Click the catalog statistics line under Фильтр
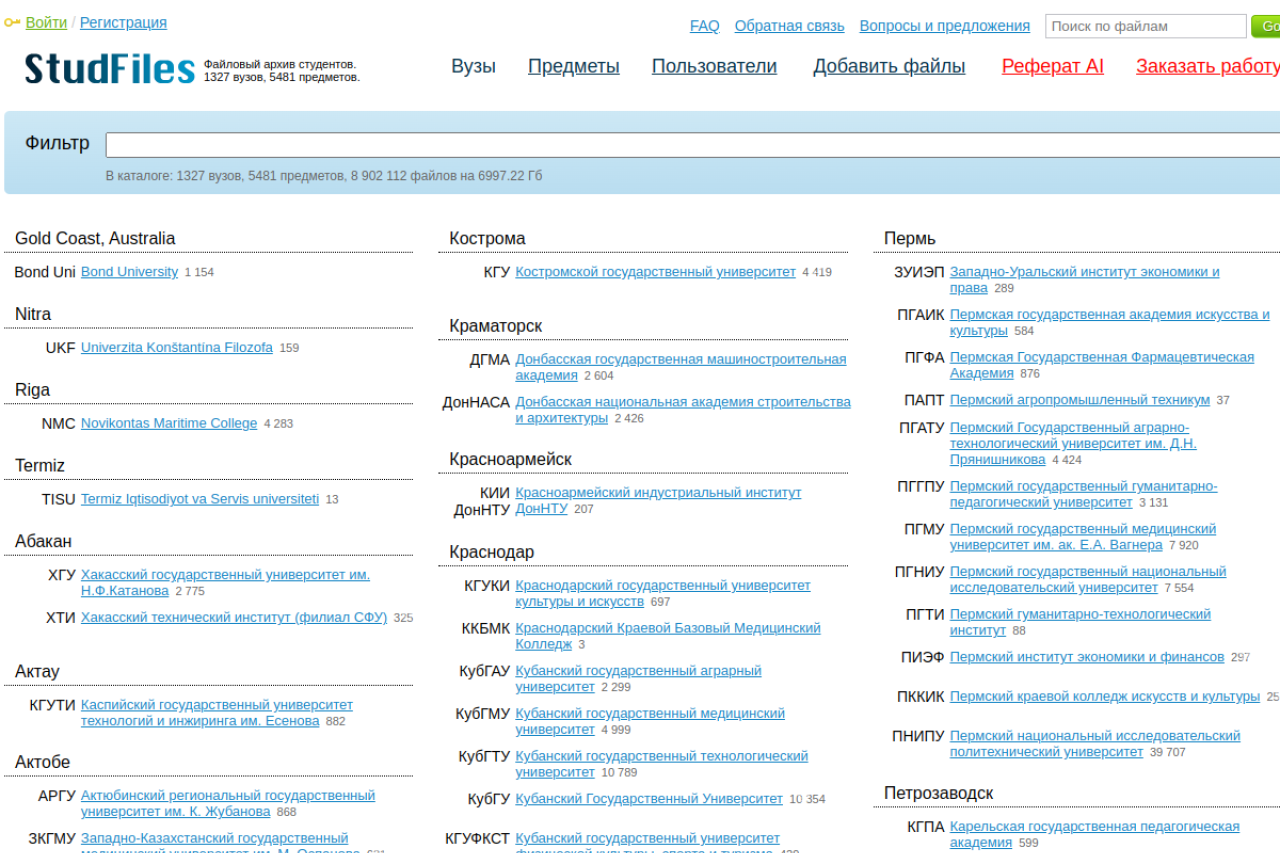 (324, 176)
